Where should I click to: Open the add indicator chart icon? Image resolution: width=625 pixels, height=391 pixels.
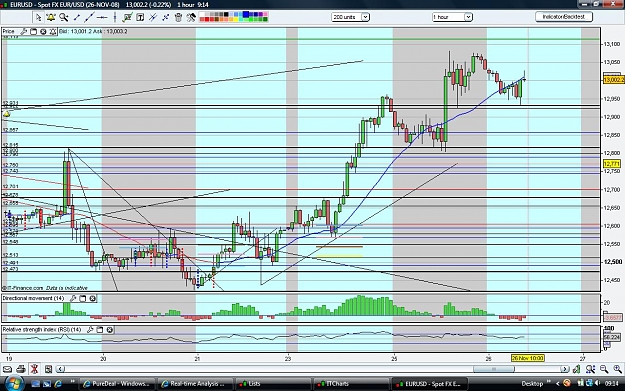(128, 17)
